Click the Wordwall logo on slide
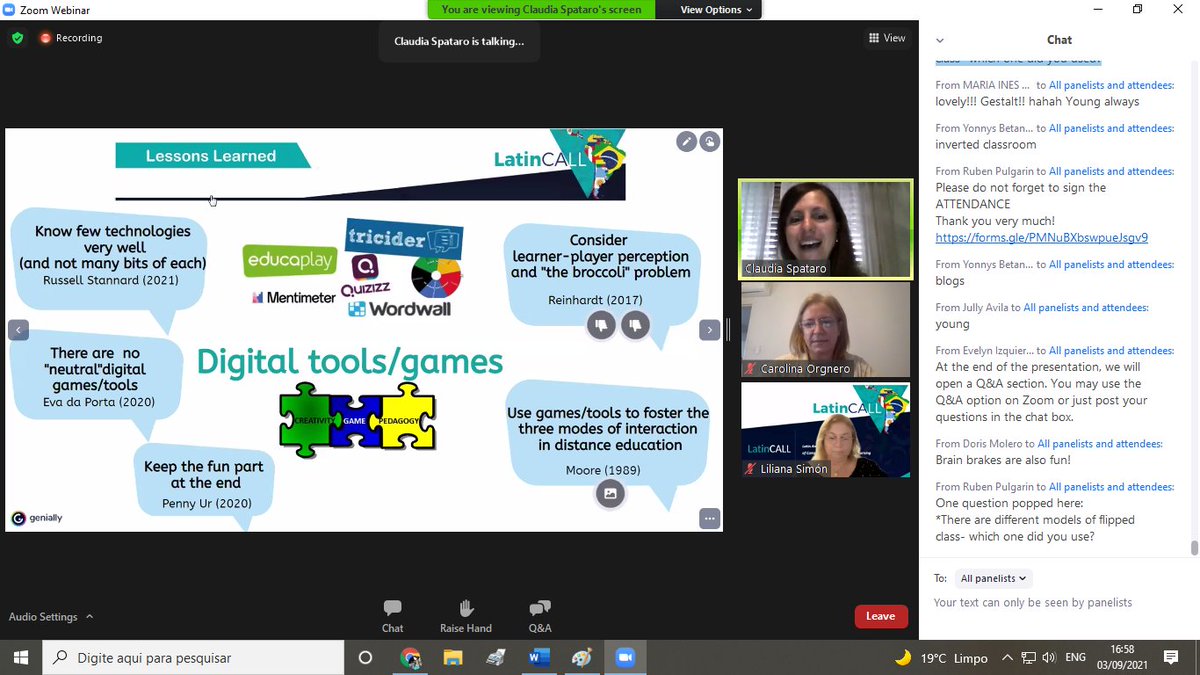The height and width of the screenshot is (675, 1200). 399,309
